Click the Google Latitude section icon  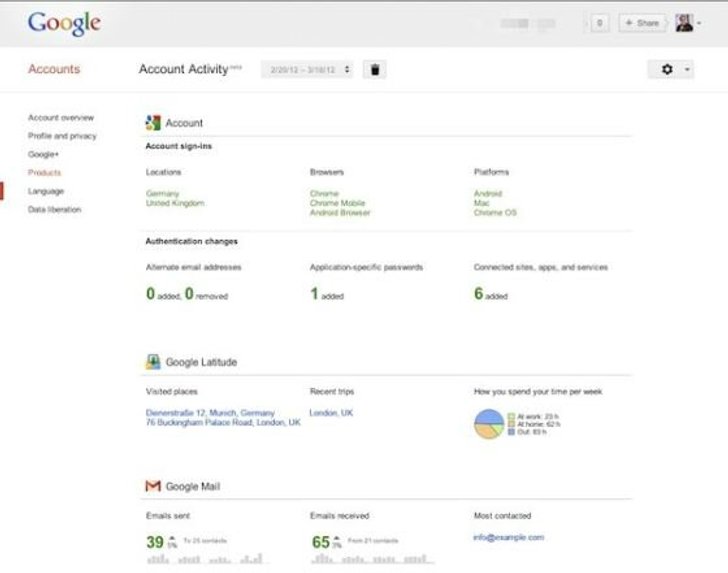coord(153,362)
